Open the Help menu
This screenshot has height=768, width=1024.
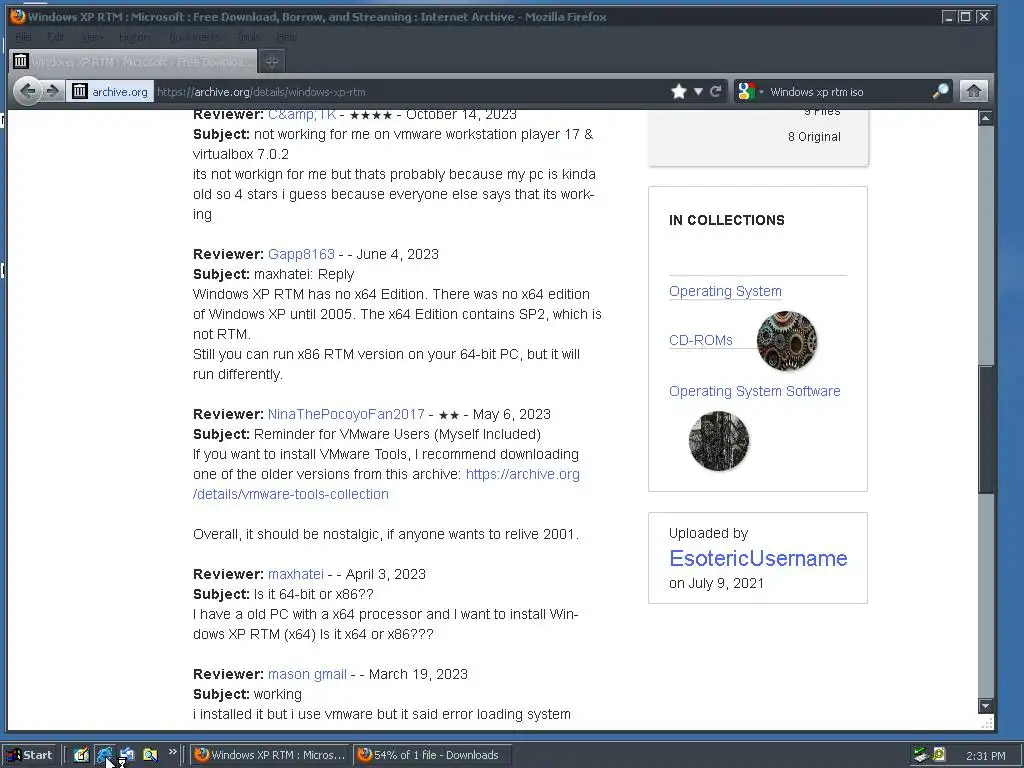[287, 37]
